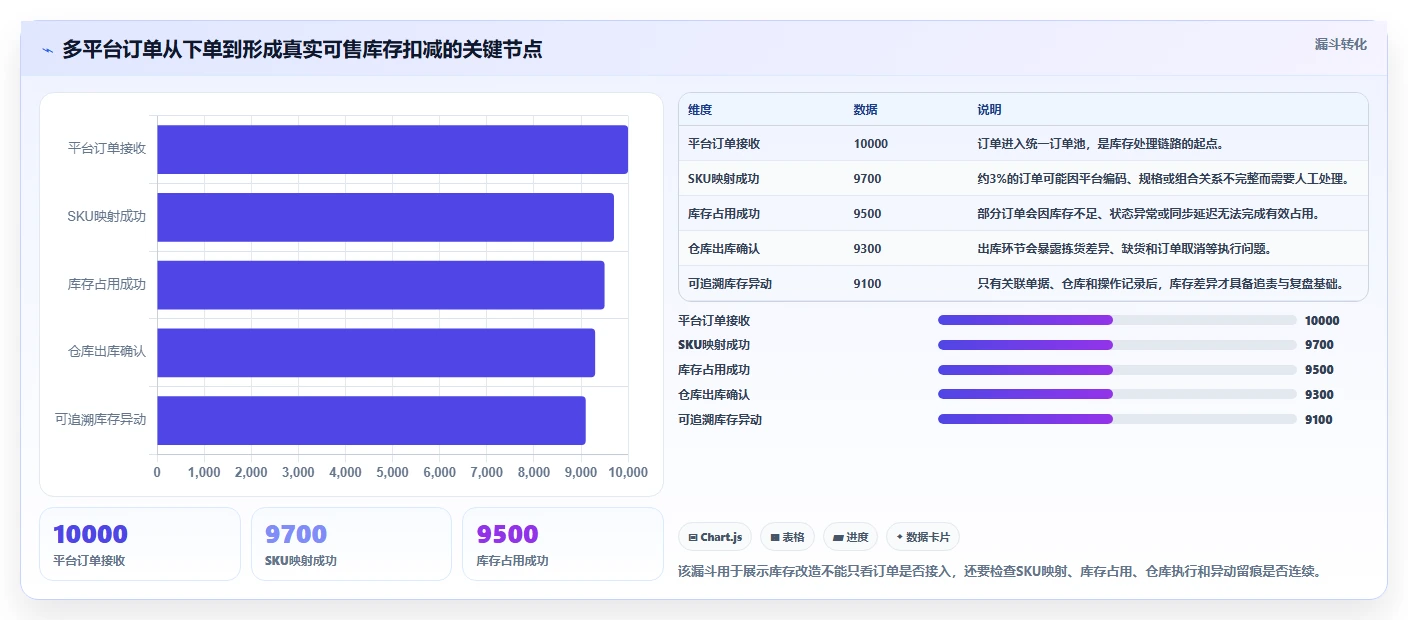Click the description starting with 只有关联单据
The width and height of the screenshot is (1408, 620).
pos(1160,284)
